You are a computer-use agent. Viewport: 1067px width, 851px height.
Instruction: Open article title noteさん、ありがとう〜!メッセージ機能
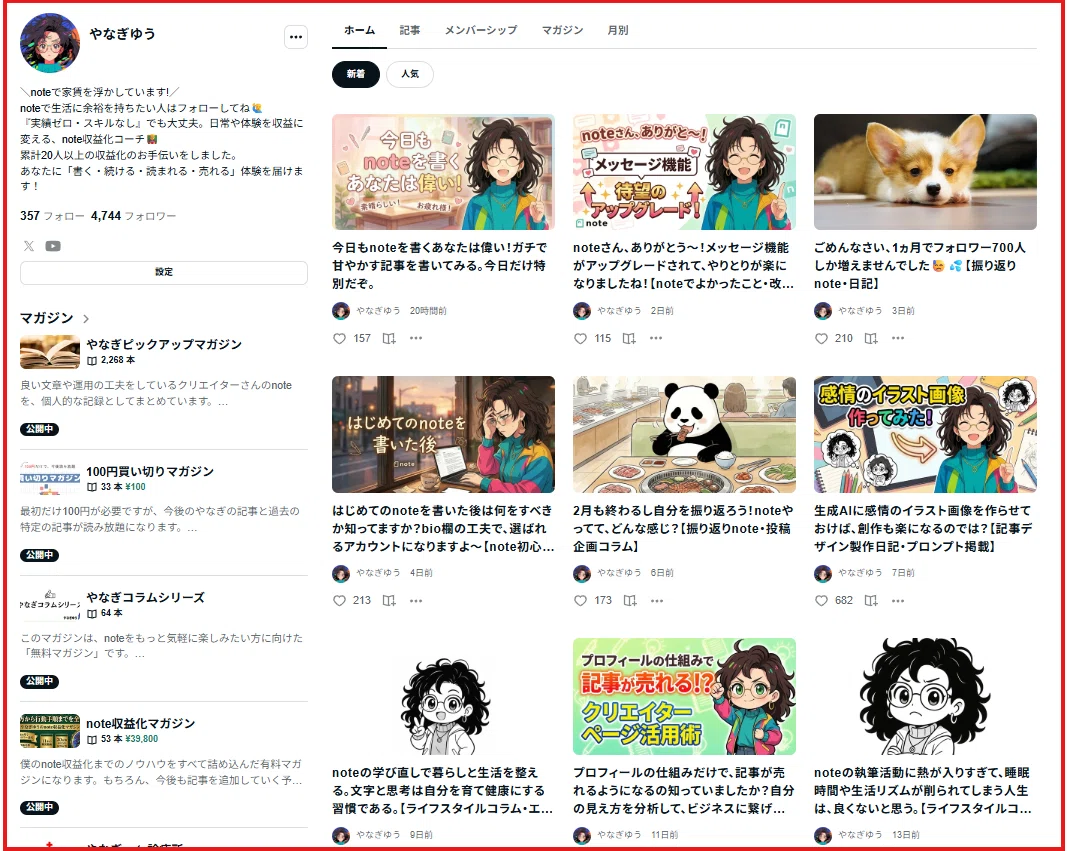pyautogui.click(x=683, y=265)
